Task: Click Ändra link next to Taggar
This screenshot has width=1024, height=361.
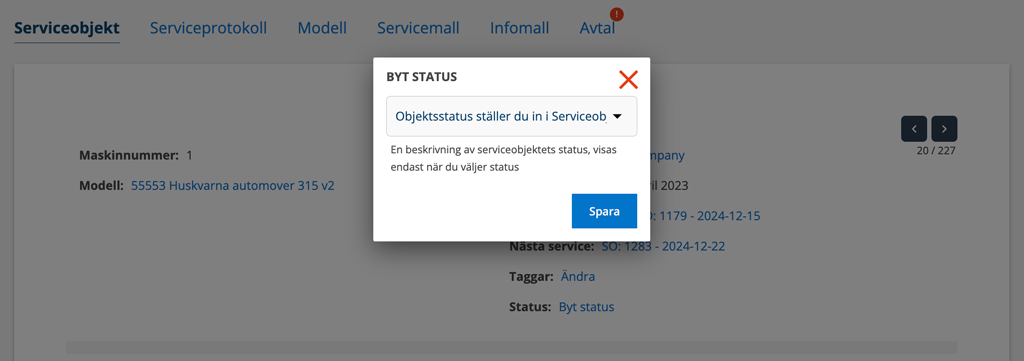Action: (578, 277)
